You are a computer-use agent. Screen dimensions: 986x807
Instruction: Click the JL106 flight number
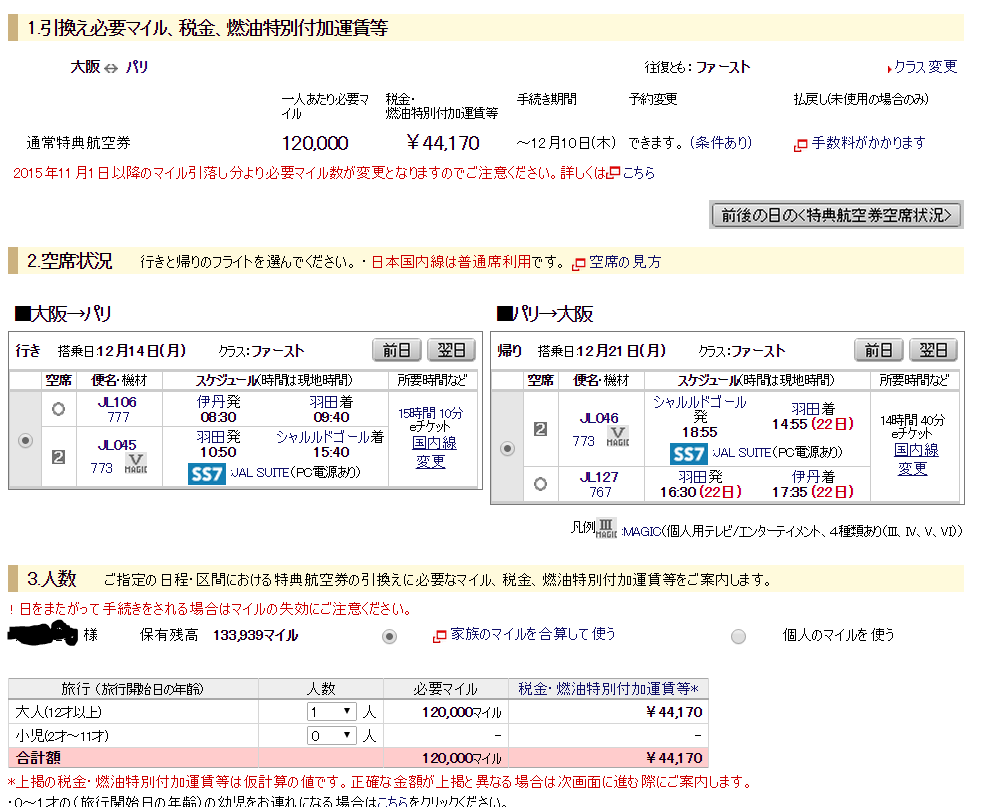pyautogui.click(x=118, y=402)
